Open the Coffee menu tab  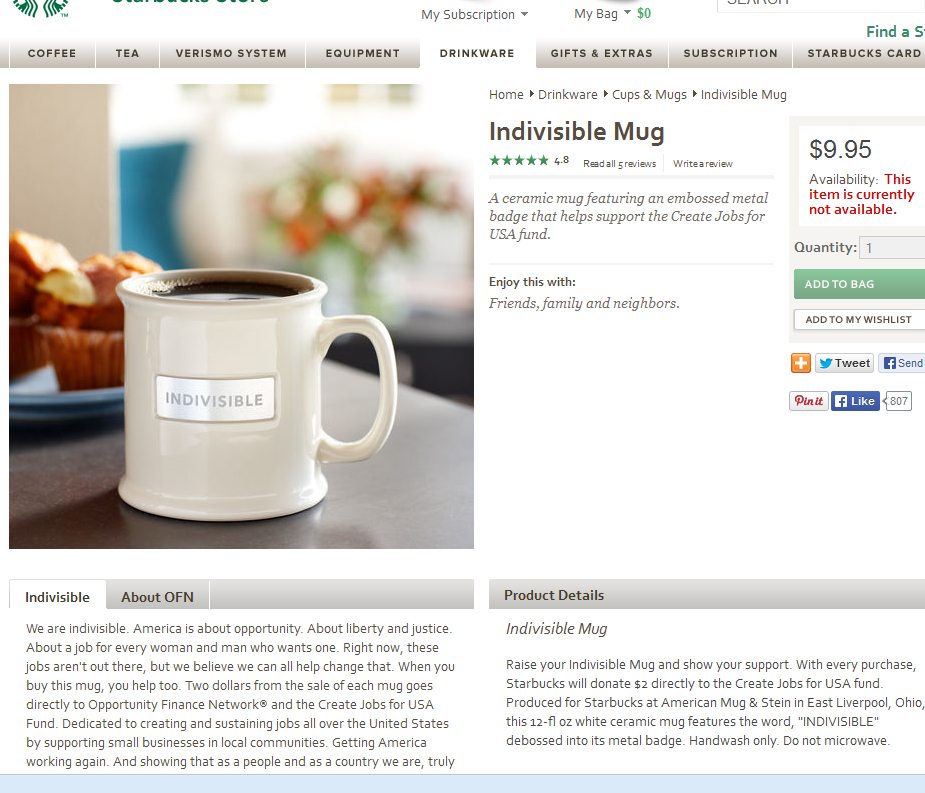(52, 53)
